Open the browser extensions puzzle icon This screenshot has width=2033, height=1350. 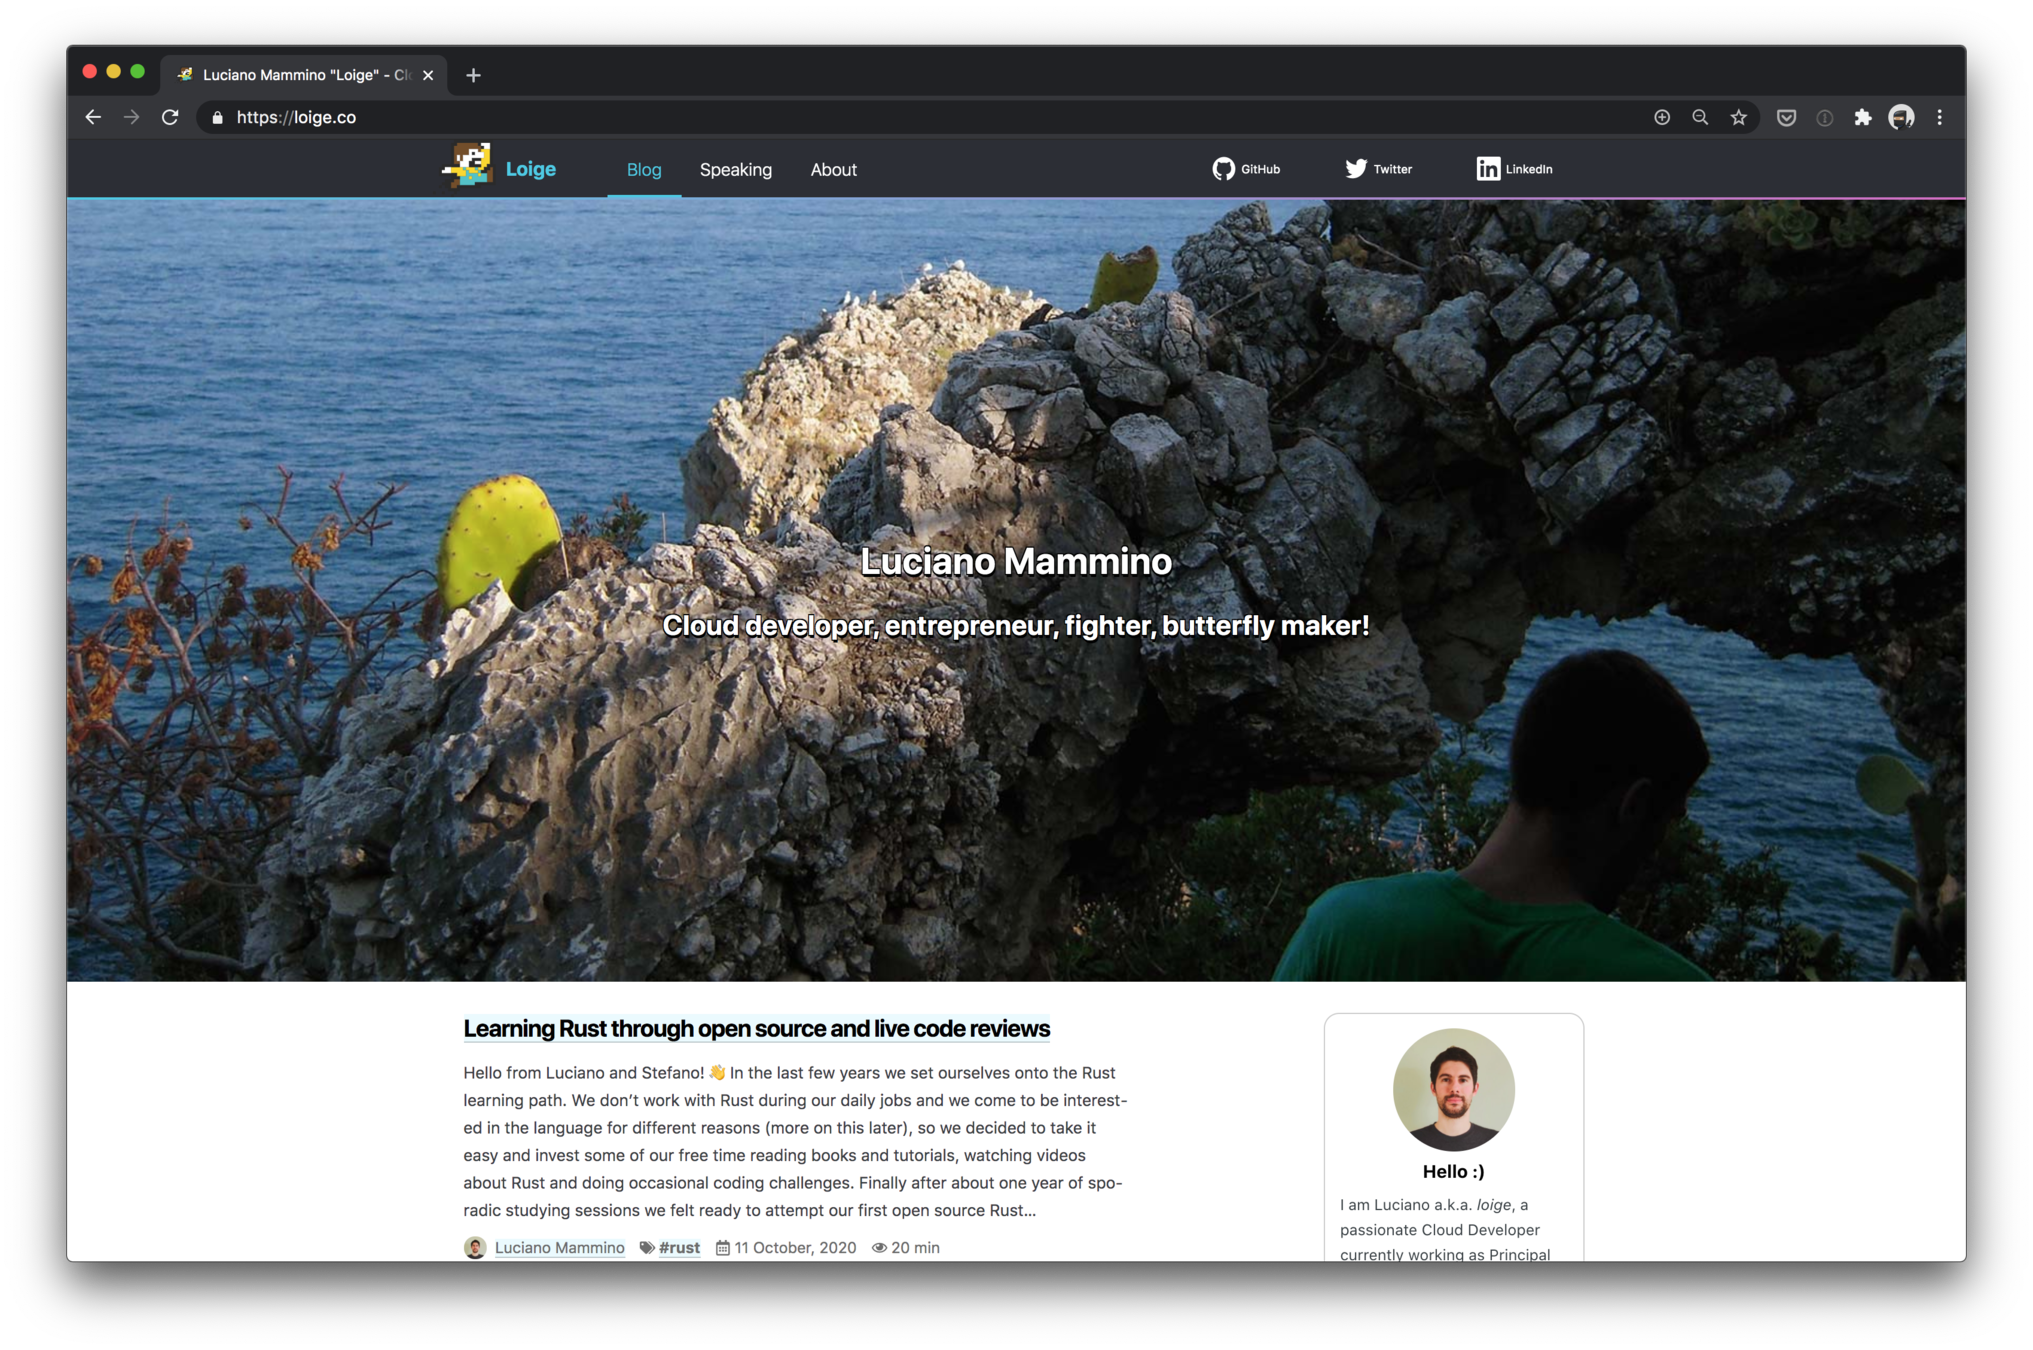[1862, 117]
